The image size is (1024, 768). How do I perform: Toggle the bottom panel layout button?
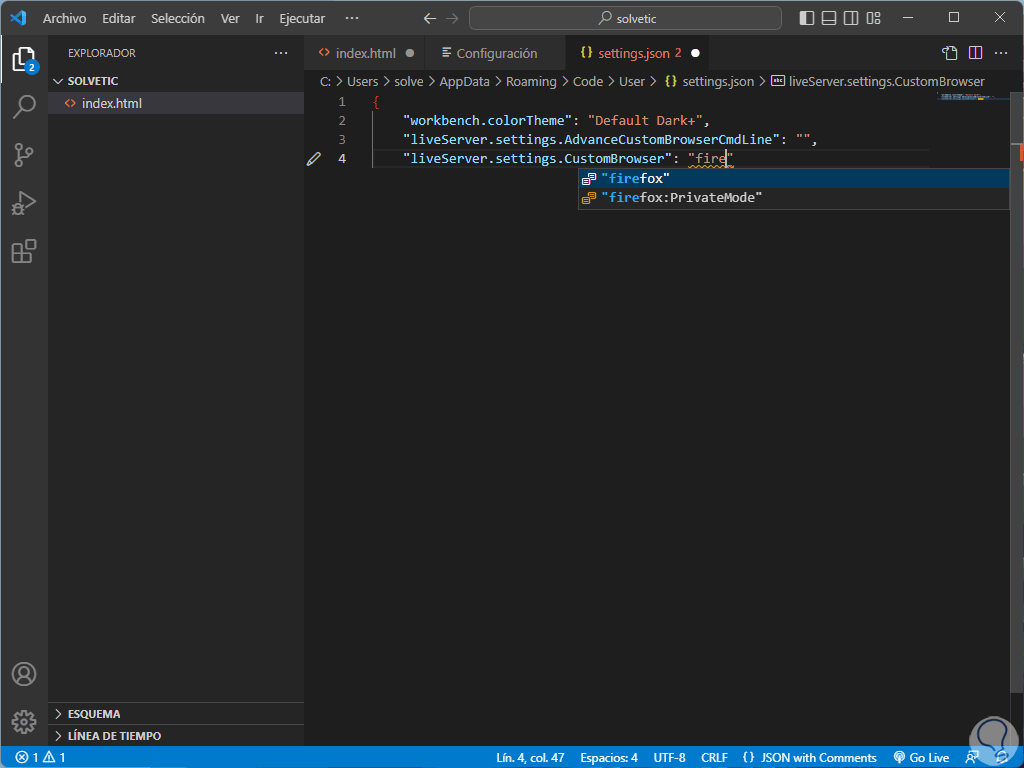pyautogui.click(x=829, y=18)
